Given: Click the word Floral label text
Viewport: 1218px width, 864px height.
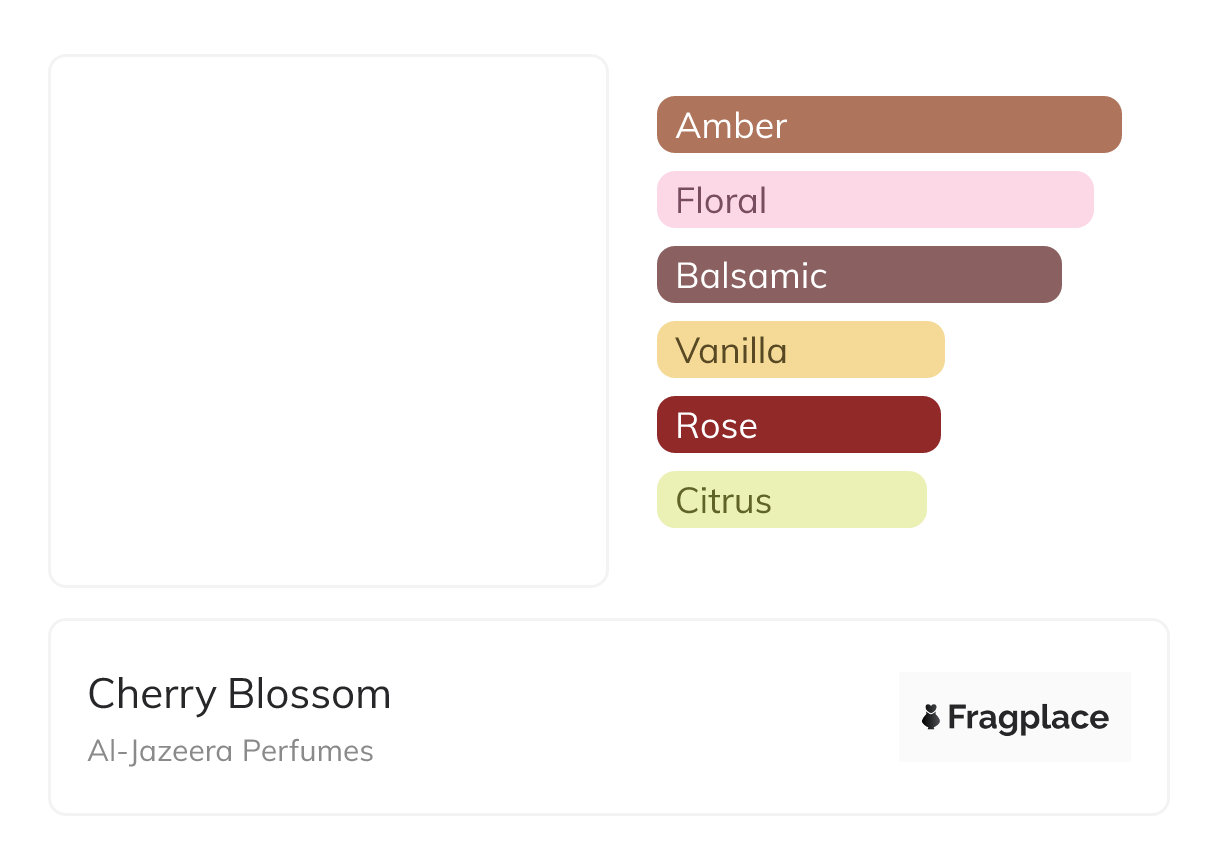Looking at the screenshot, I should click(721, 201).
